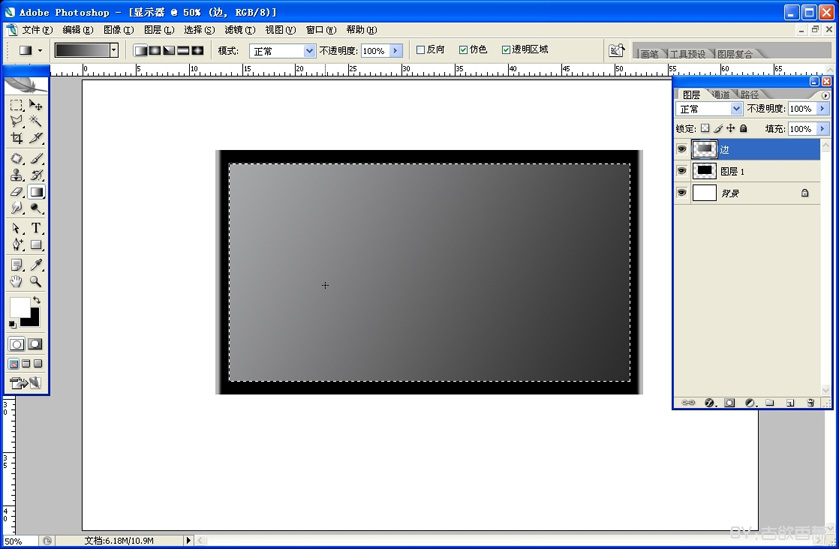
Task: Switch to full screen with menu bar
Action: tap(26, 364)
